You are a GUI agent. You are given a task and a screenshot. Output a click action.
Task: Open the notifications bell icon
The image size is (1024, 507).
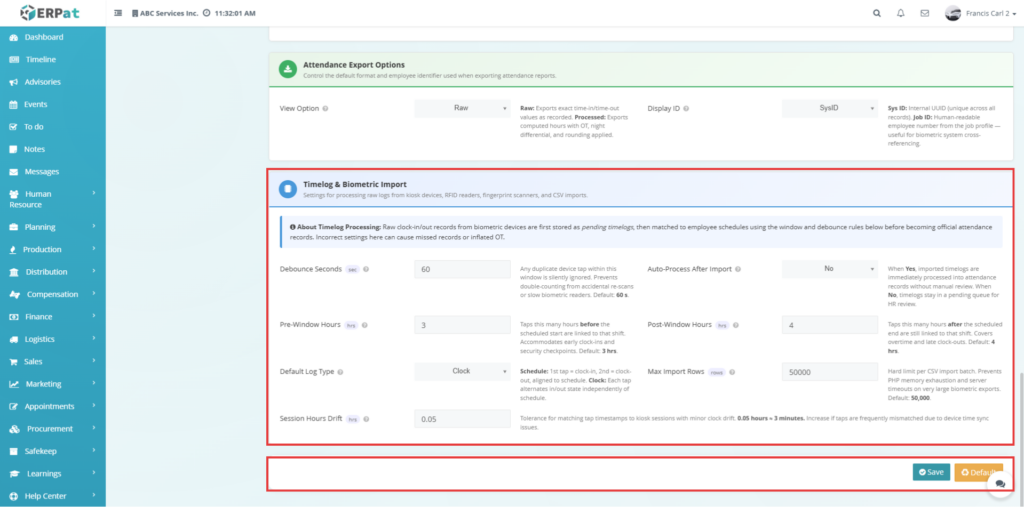click(x=901, y=14)
